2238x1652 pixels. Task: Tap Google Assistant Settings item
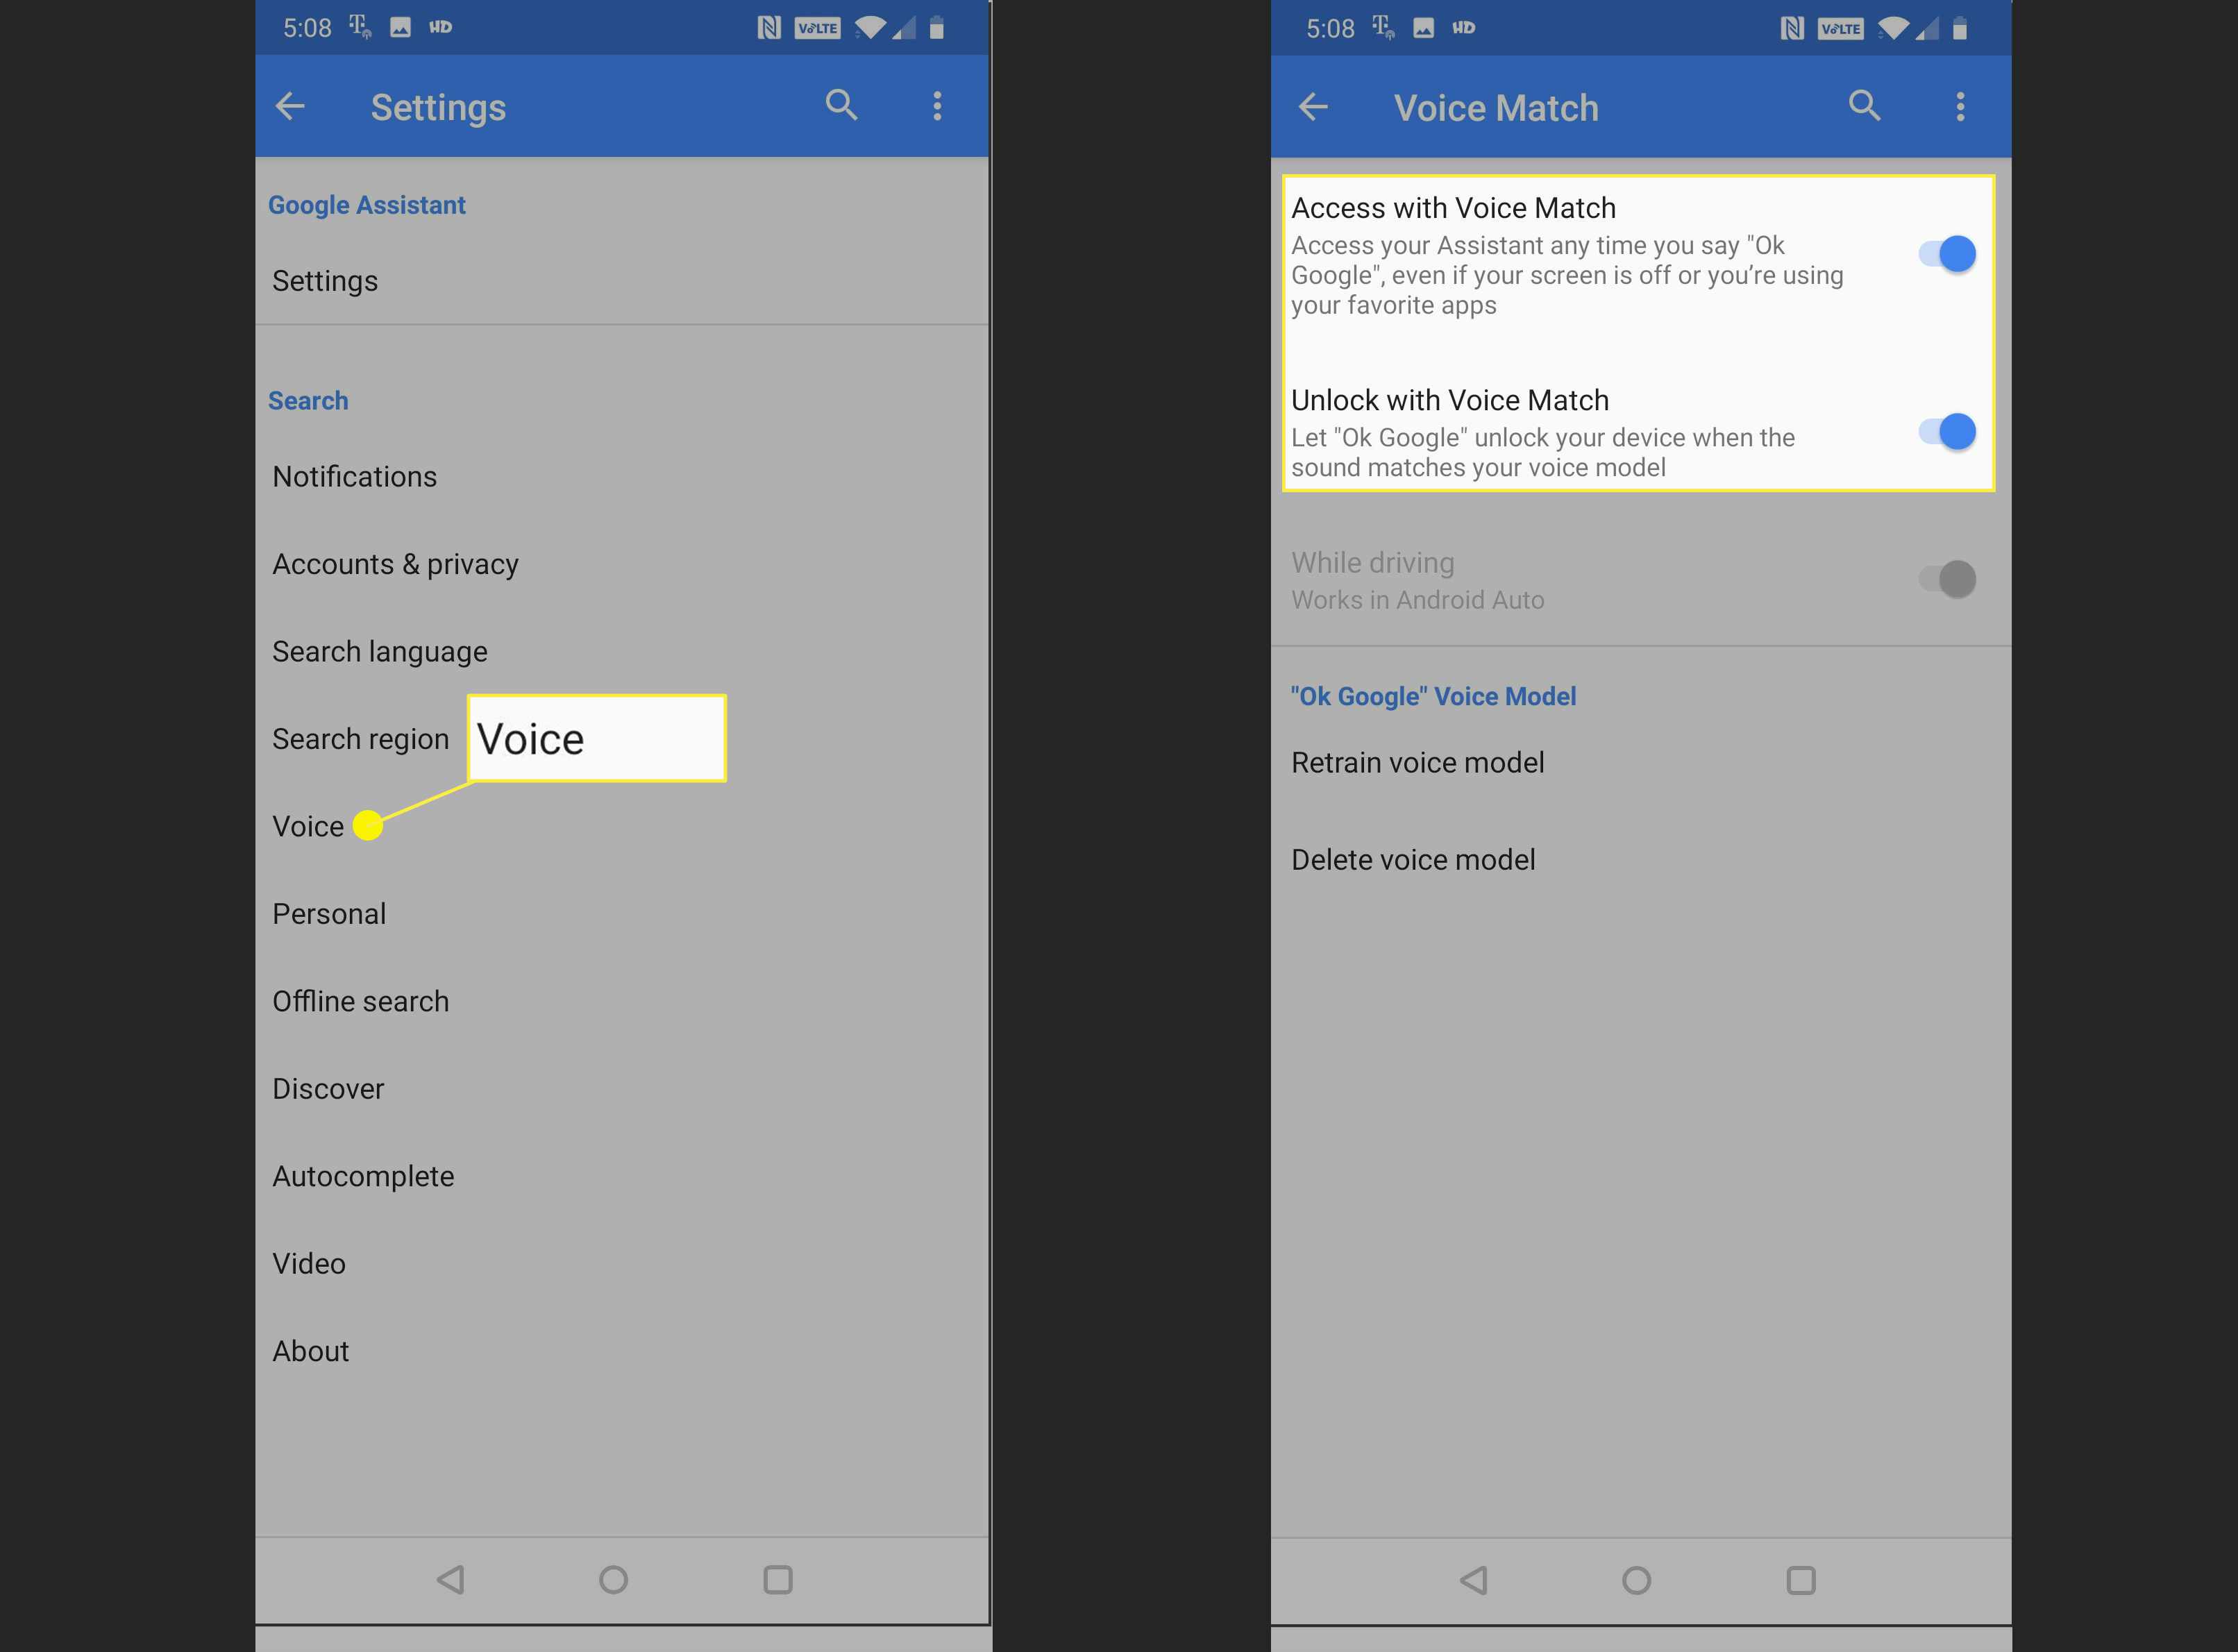tap(328, 276)
